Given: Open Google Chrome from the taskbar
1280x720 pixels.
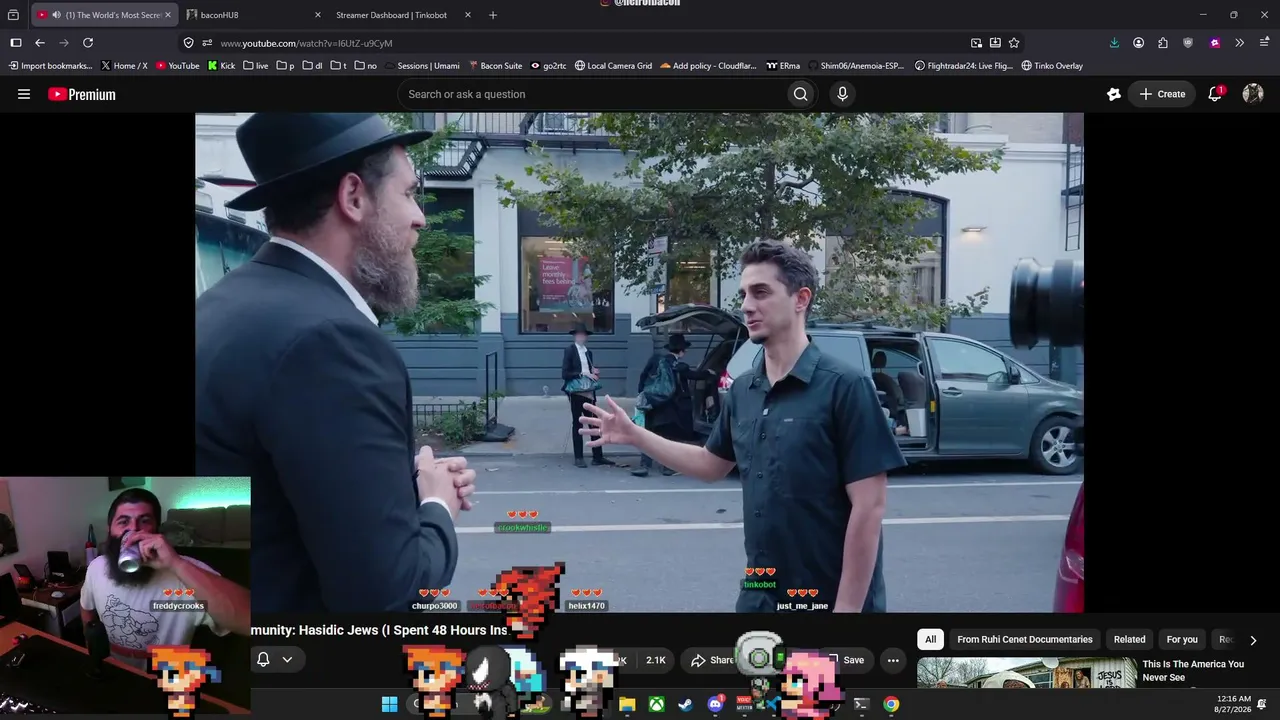Looking at the screenshot, I should pos(891,704).
